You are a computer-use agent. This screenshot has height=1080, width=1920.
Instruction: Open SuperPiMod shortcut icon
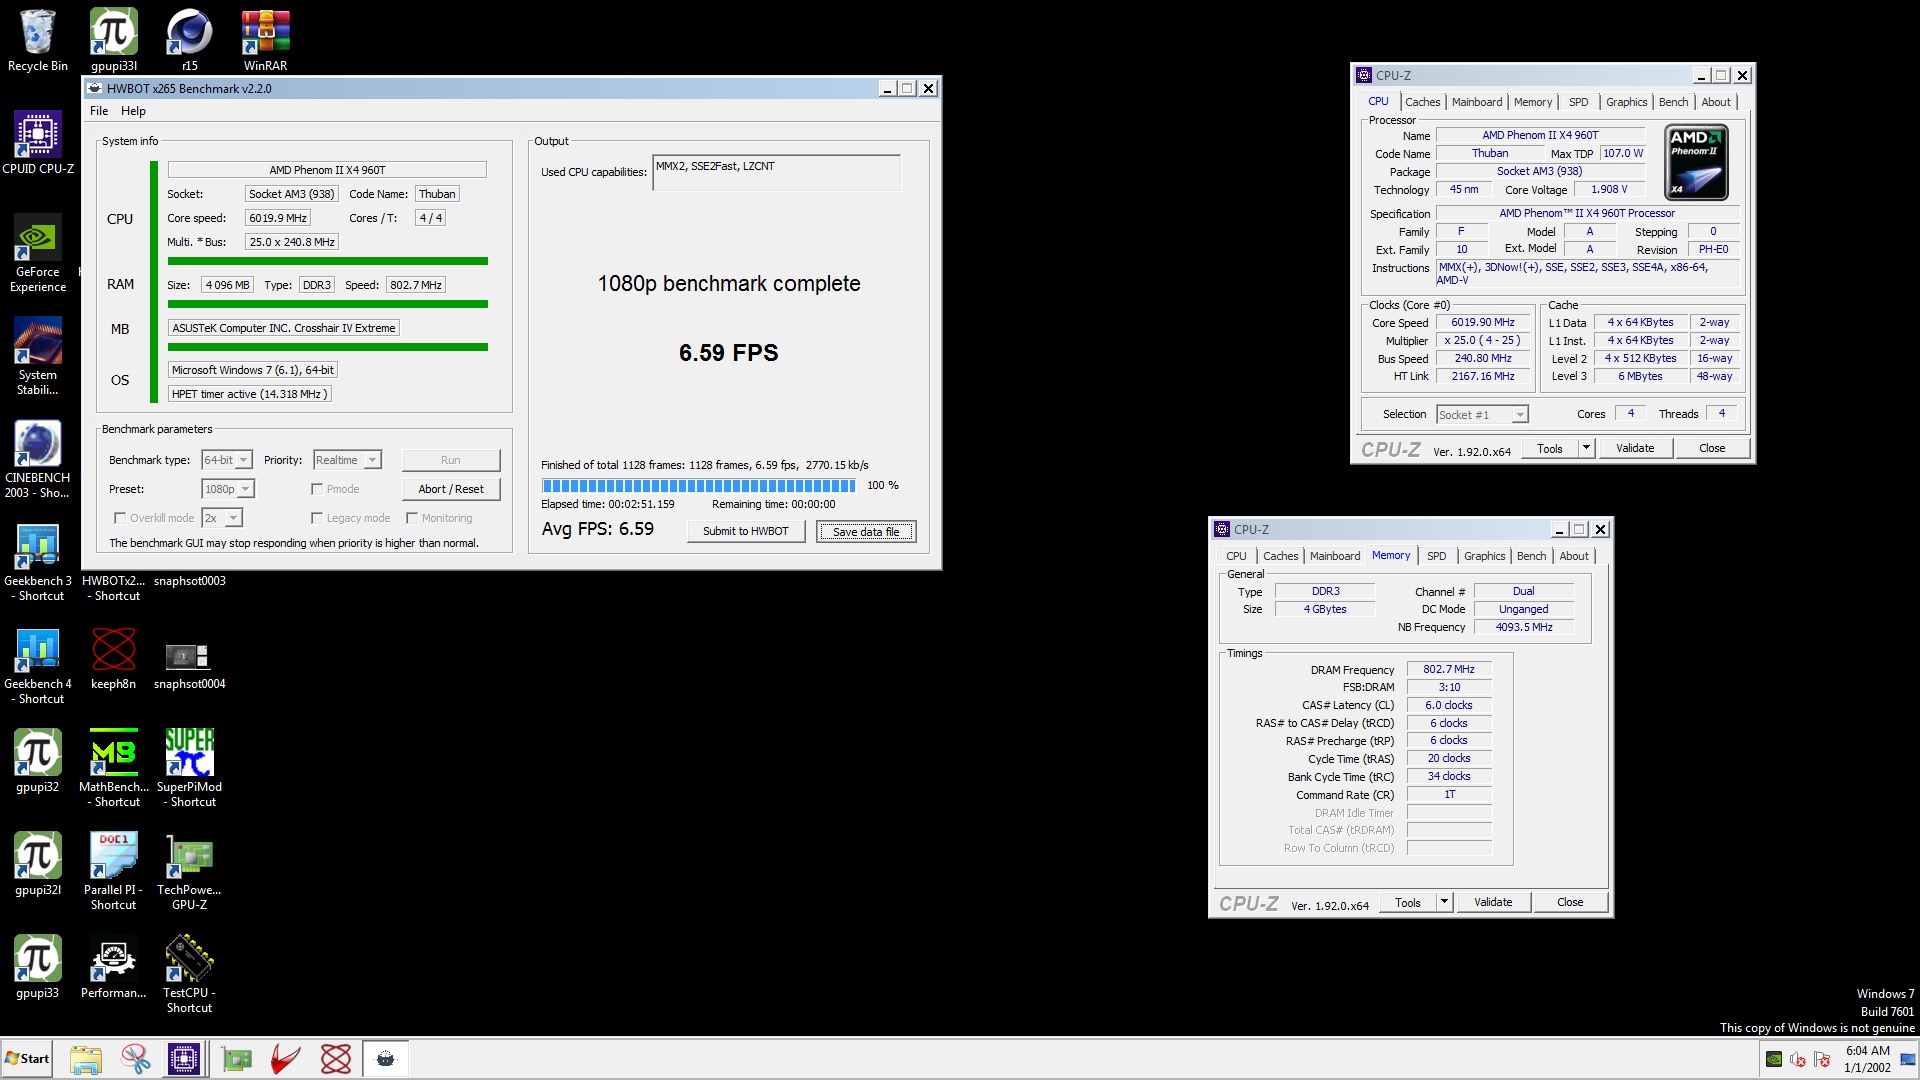coord(190,769)
